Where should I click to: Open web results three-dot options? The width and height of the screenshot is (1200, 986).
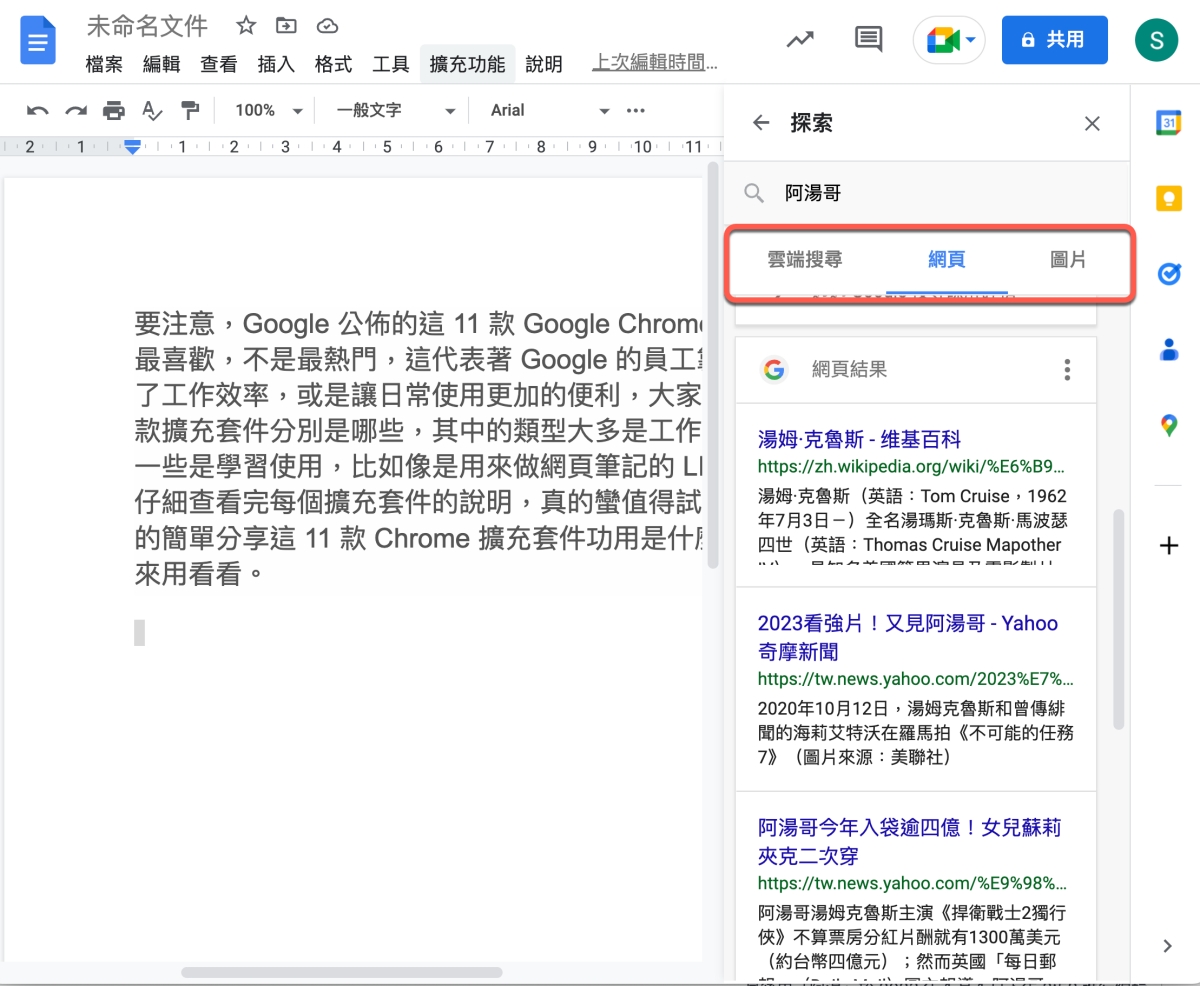1067,370
